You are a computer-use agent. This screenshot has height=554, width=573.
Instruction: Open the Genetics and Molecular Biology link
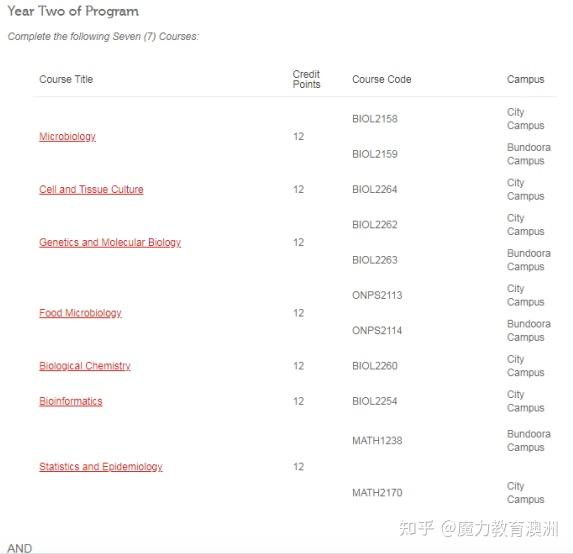110,242
